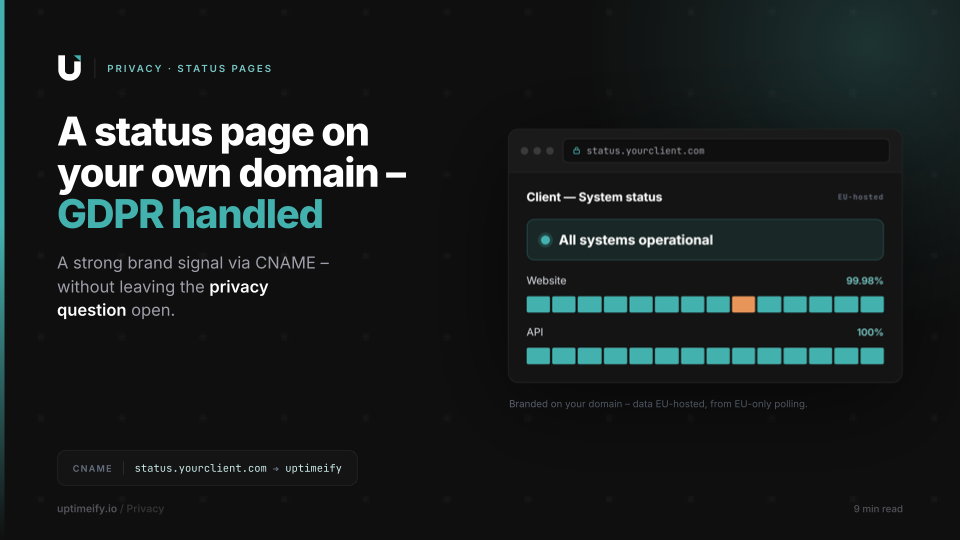Click the Website 99.98% uptime value
The height and width of the screenshot is (540, 960).
click(x=864, y=281)
